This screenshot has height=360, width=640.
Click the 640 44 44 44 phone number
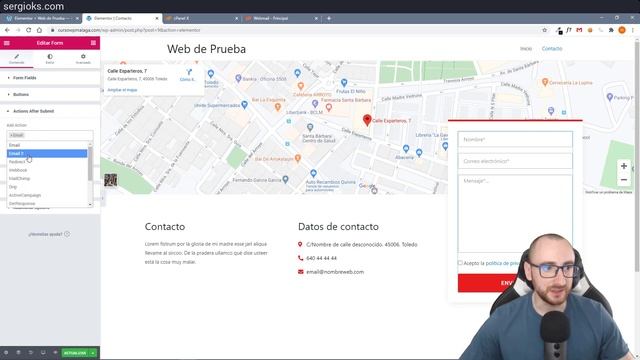point(322,258)
